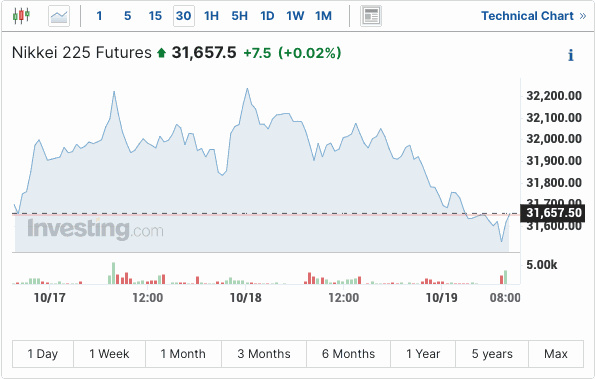Click the 32,100.00 axis label

554,118
